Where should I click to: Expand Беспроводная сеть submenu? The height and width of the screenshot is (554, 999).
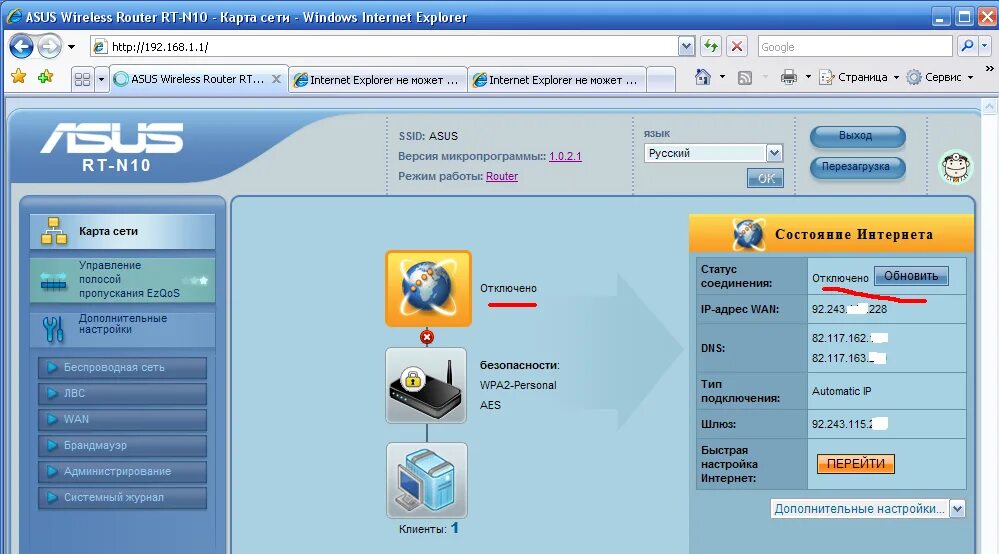pos(122,367)
